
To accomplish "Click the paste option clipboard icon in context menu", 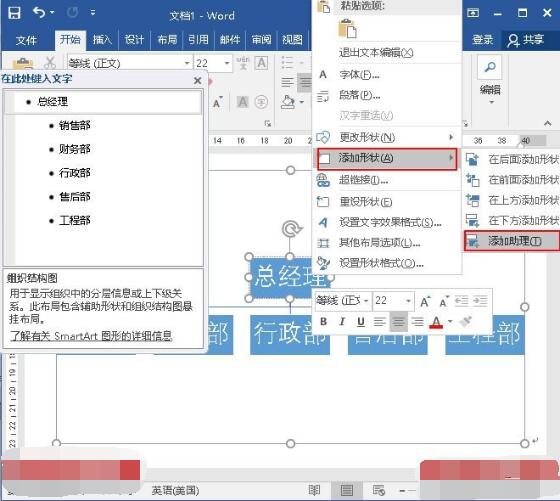I will pyautogui.click(x=347, y=29).
